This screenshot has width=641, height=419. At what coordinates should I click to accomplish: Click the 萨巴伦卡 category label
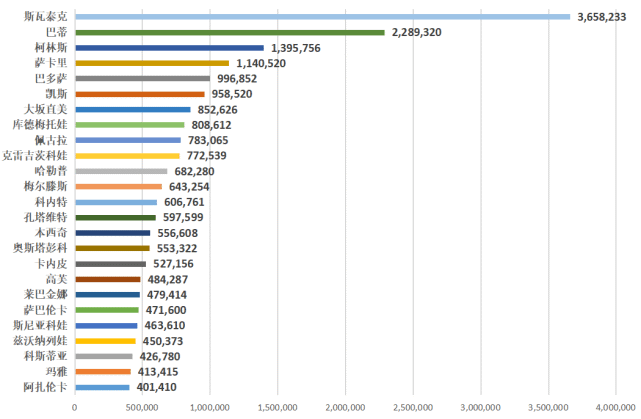[x=45, y=310]
